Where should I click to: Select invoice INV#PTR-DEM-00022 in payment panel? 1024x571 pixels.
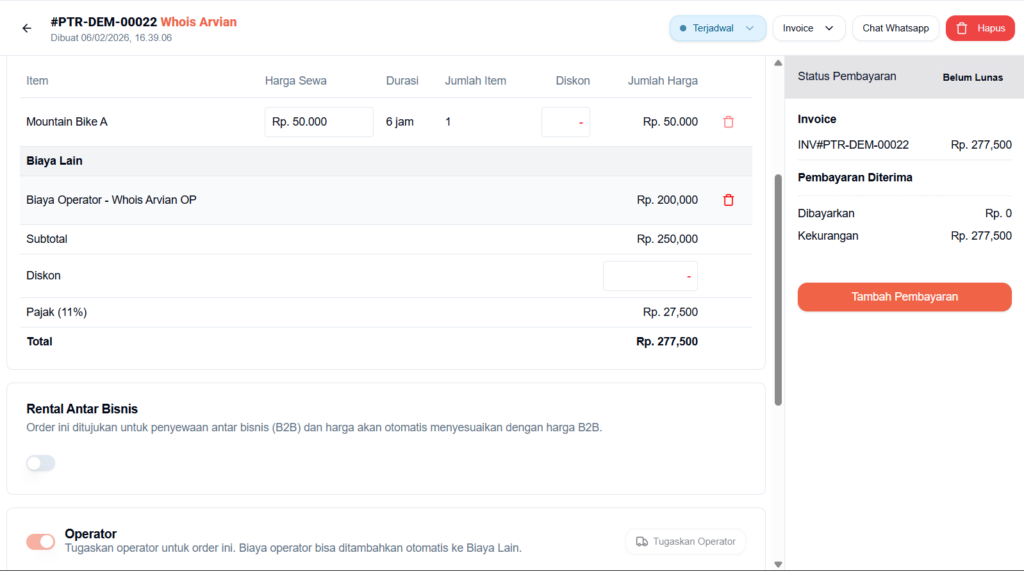[853, 145]
